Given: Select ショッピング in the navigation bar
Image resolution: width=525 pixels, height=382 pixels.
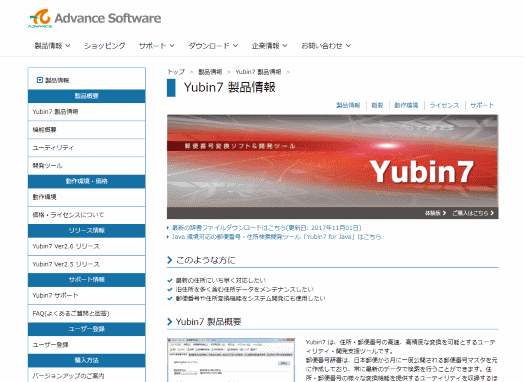Looking at the screenshot, I should click(104, 46).
